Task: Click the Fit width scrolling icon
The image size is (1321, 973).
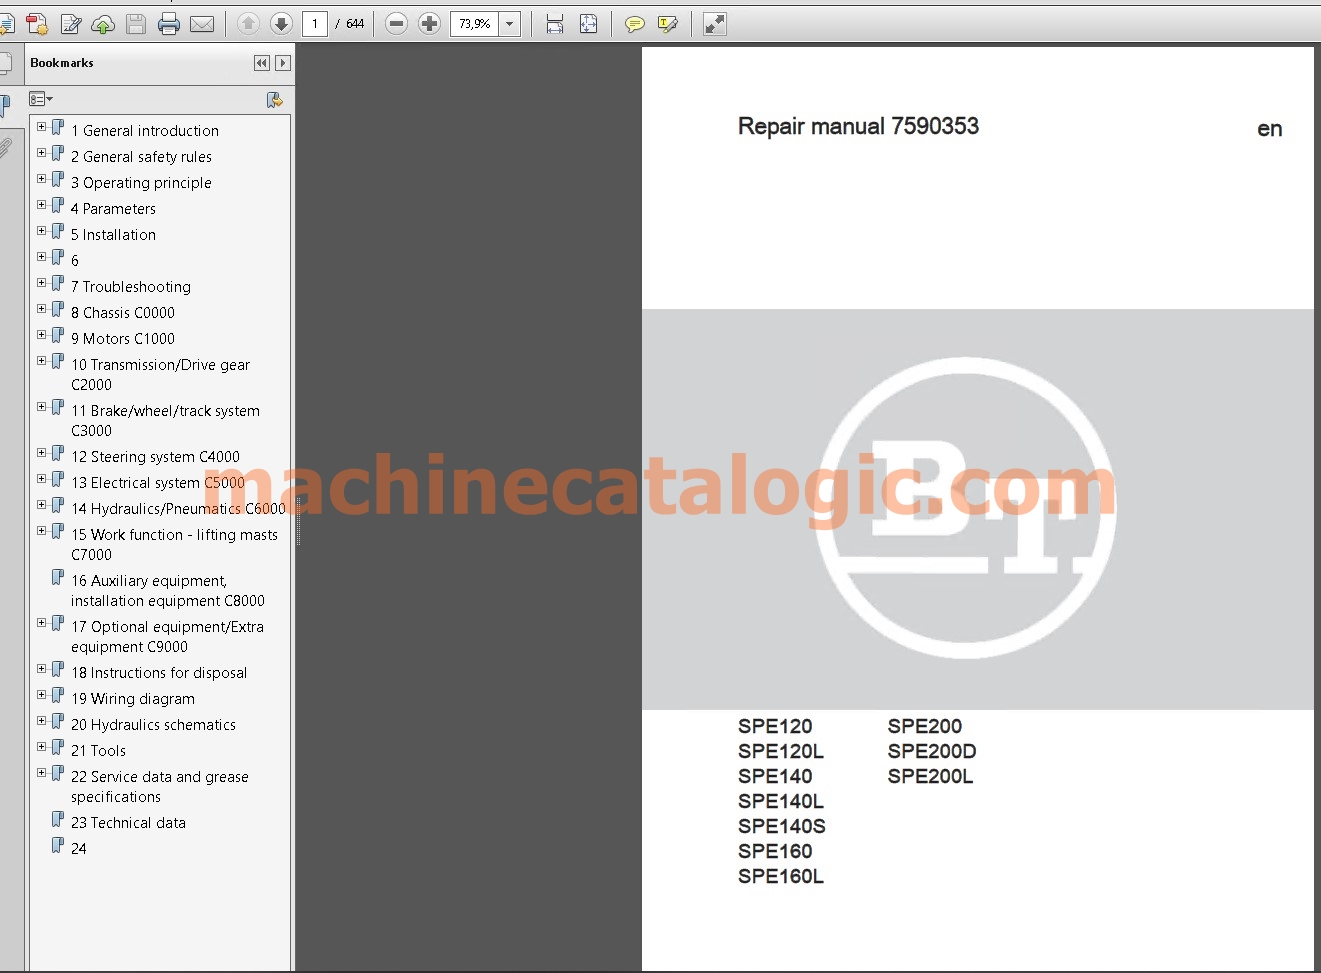Action: [555, 24]
